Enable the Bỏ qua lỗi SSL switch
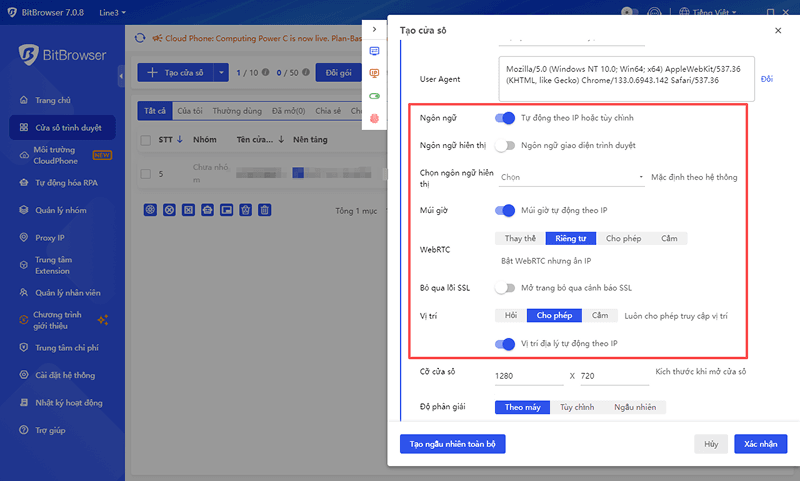The image size is (800, 481). click(505, 288)
